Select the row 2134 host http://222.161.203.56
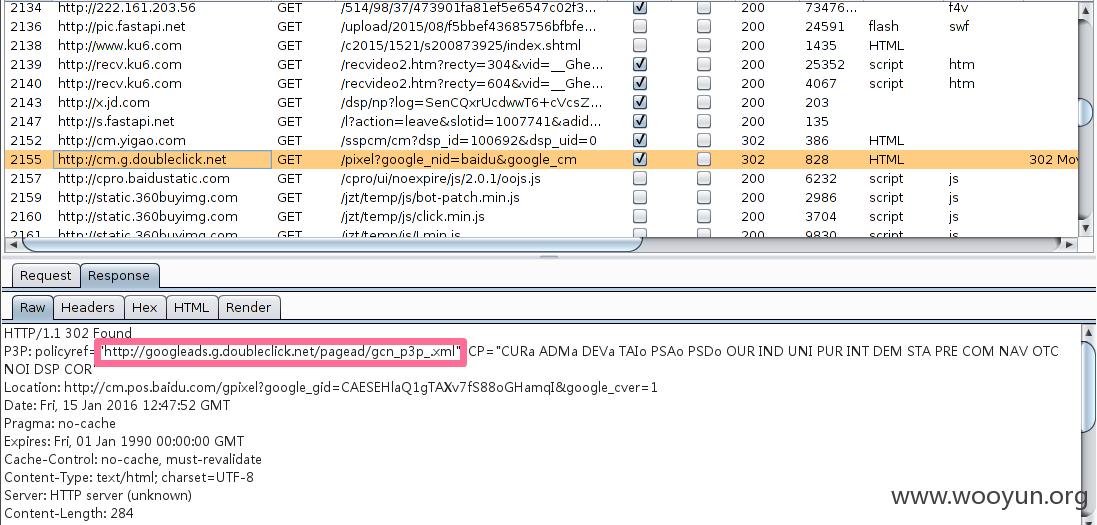The image size is (1097, 525). (127, 8)
